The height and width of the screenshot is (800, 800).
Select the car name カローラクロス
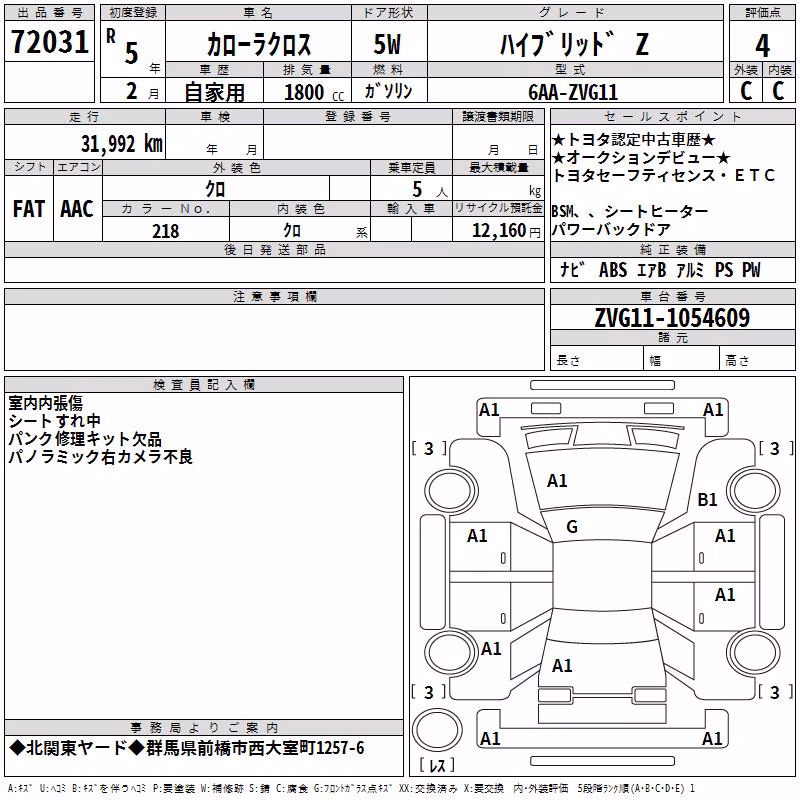click(259, 44)
